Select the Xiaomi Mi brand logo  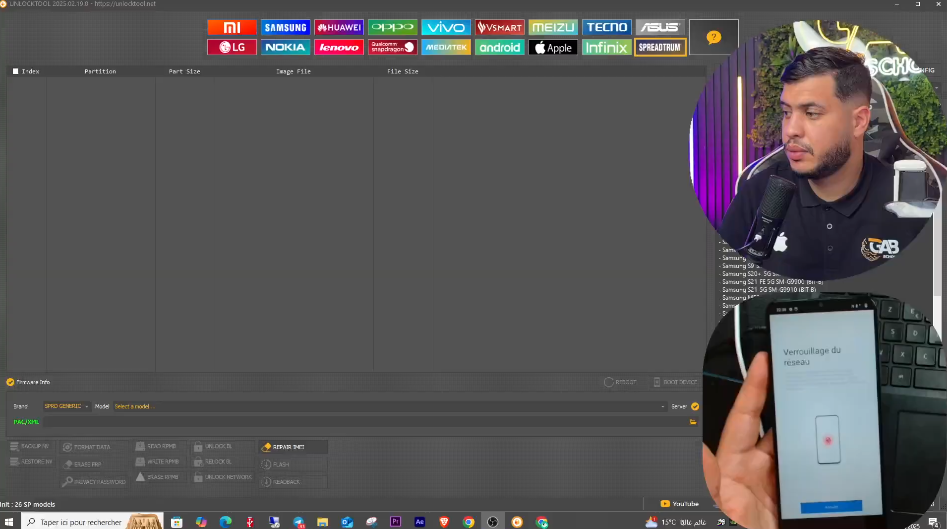pos(232,27)
